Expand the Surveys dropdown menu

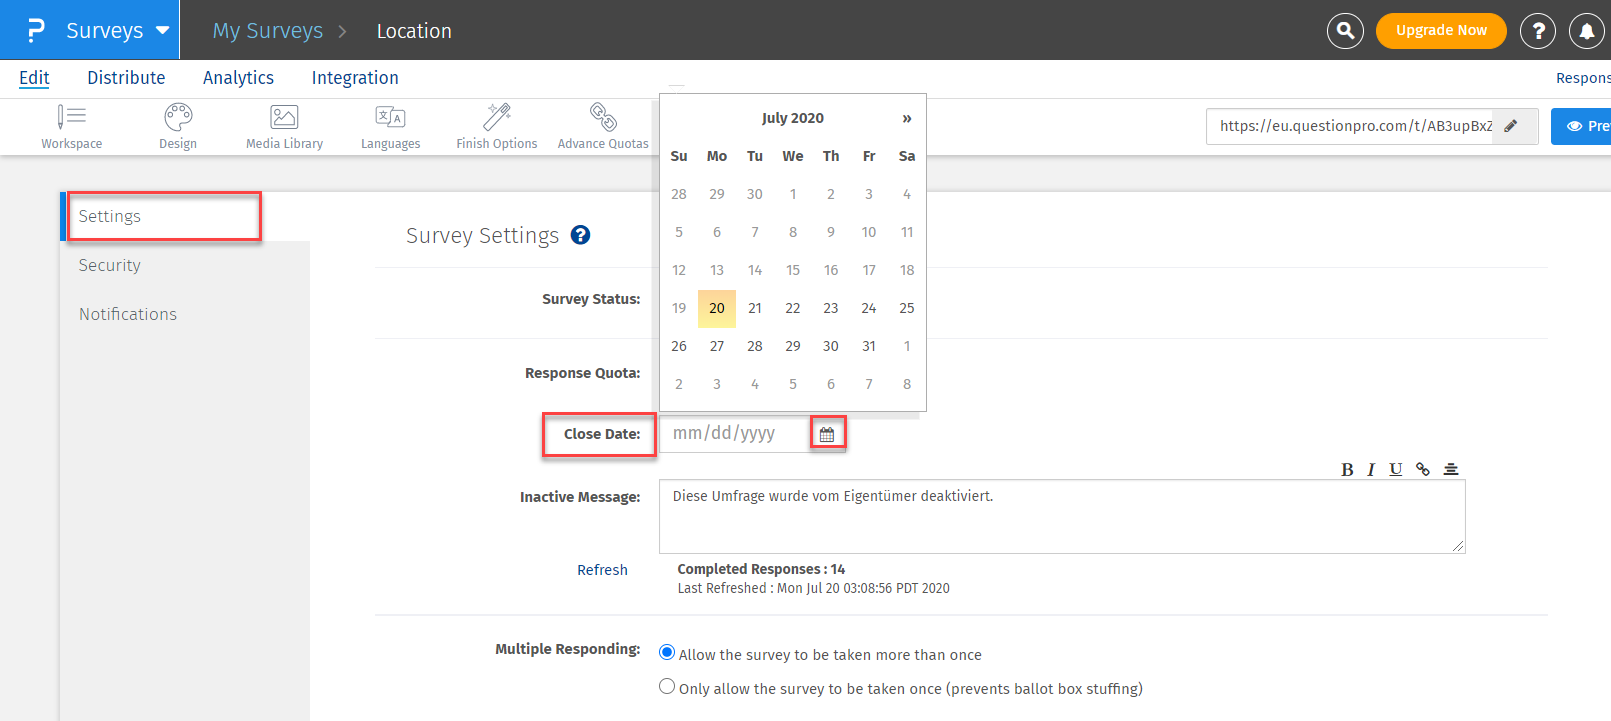(163, 31)
